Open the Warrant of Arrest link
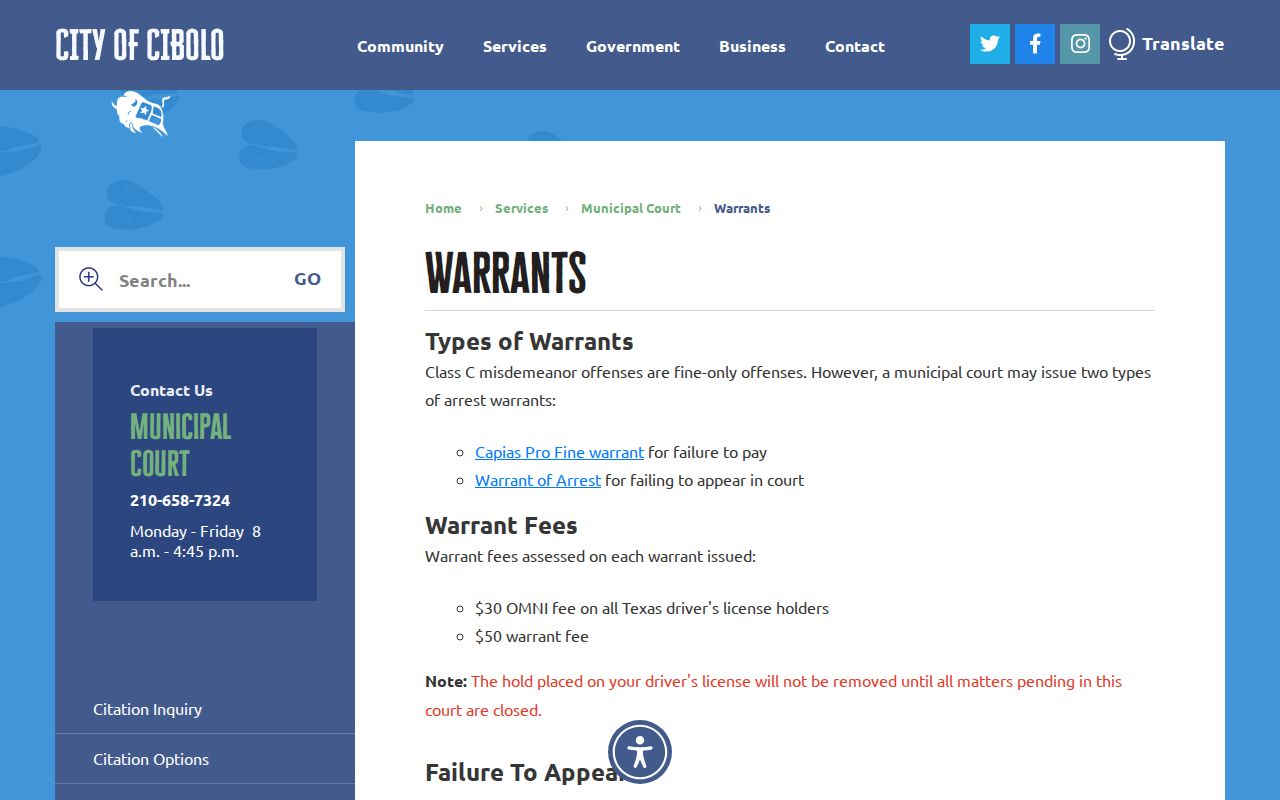The height and width of the screenshot is (800, 1280). [x=538, y=480]
